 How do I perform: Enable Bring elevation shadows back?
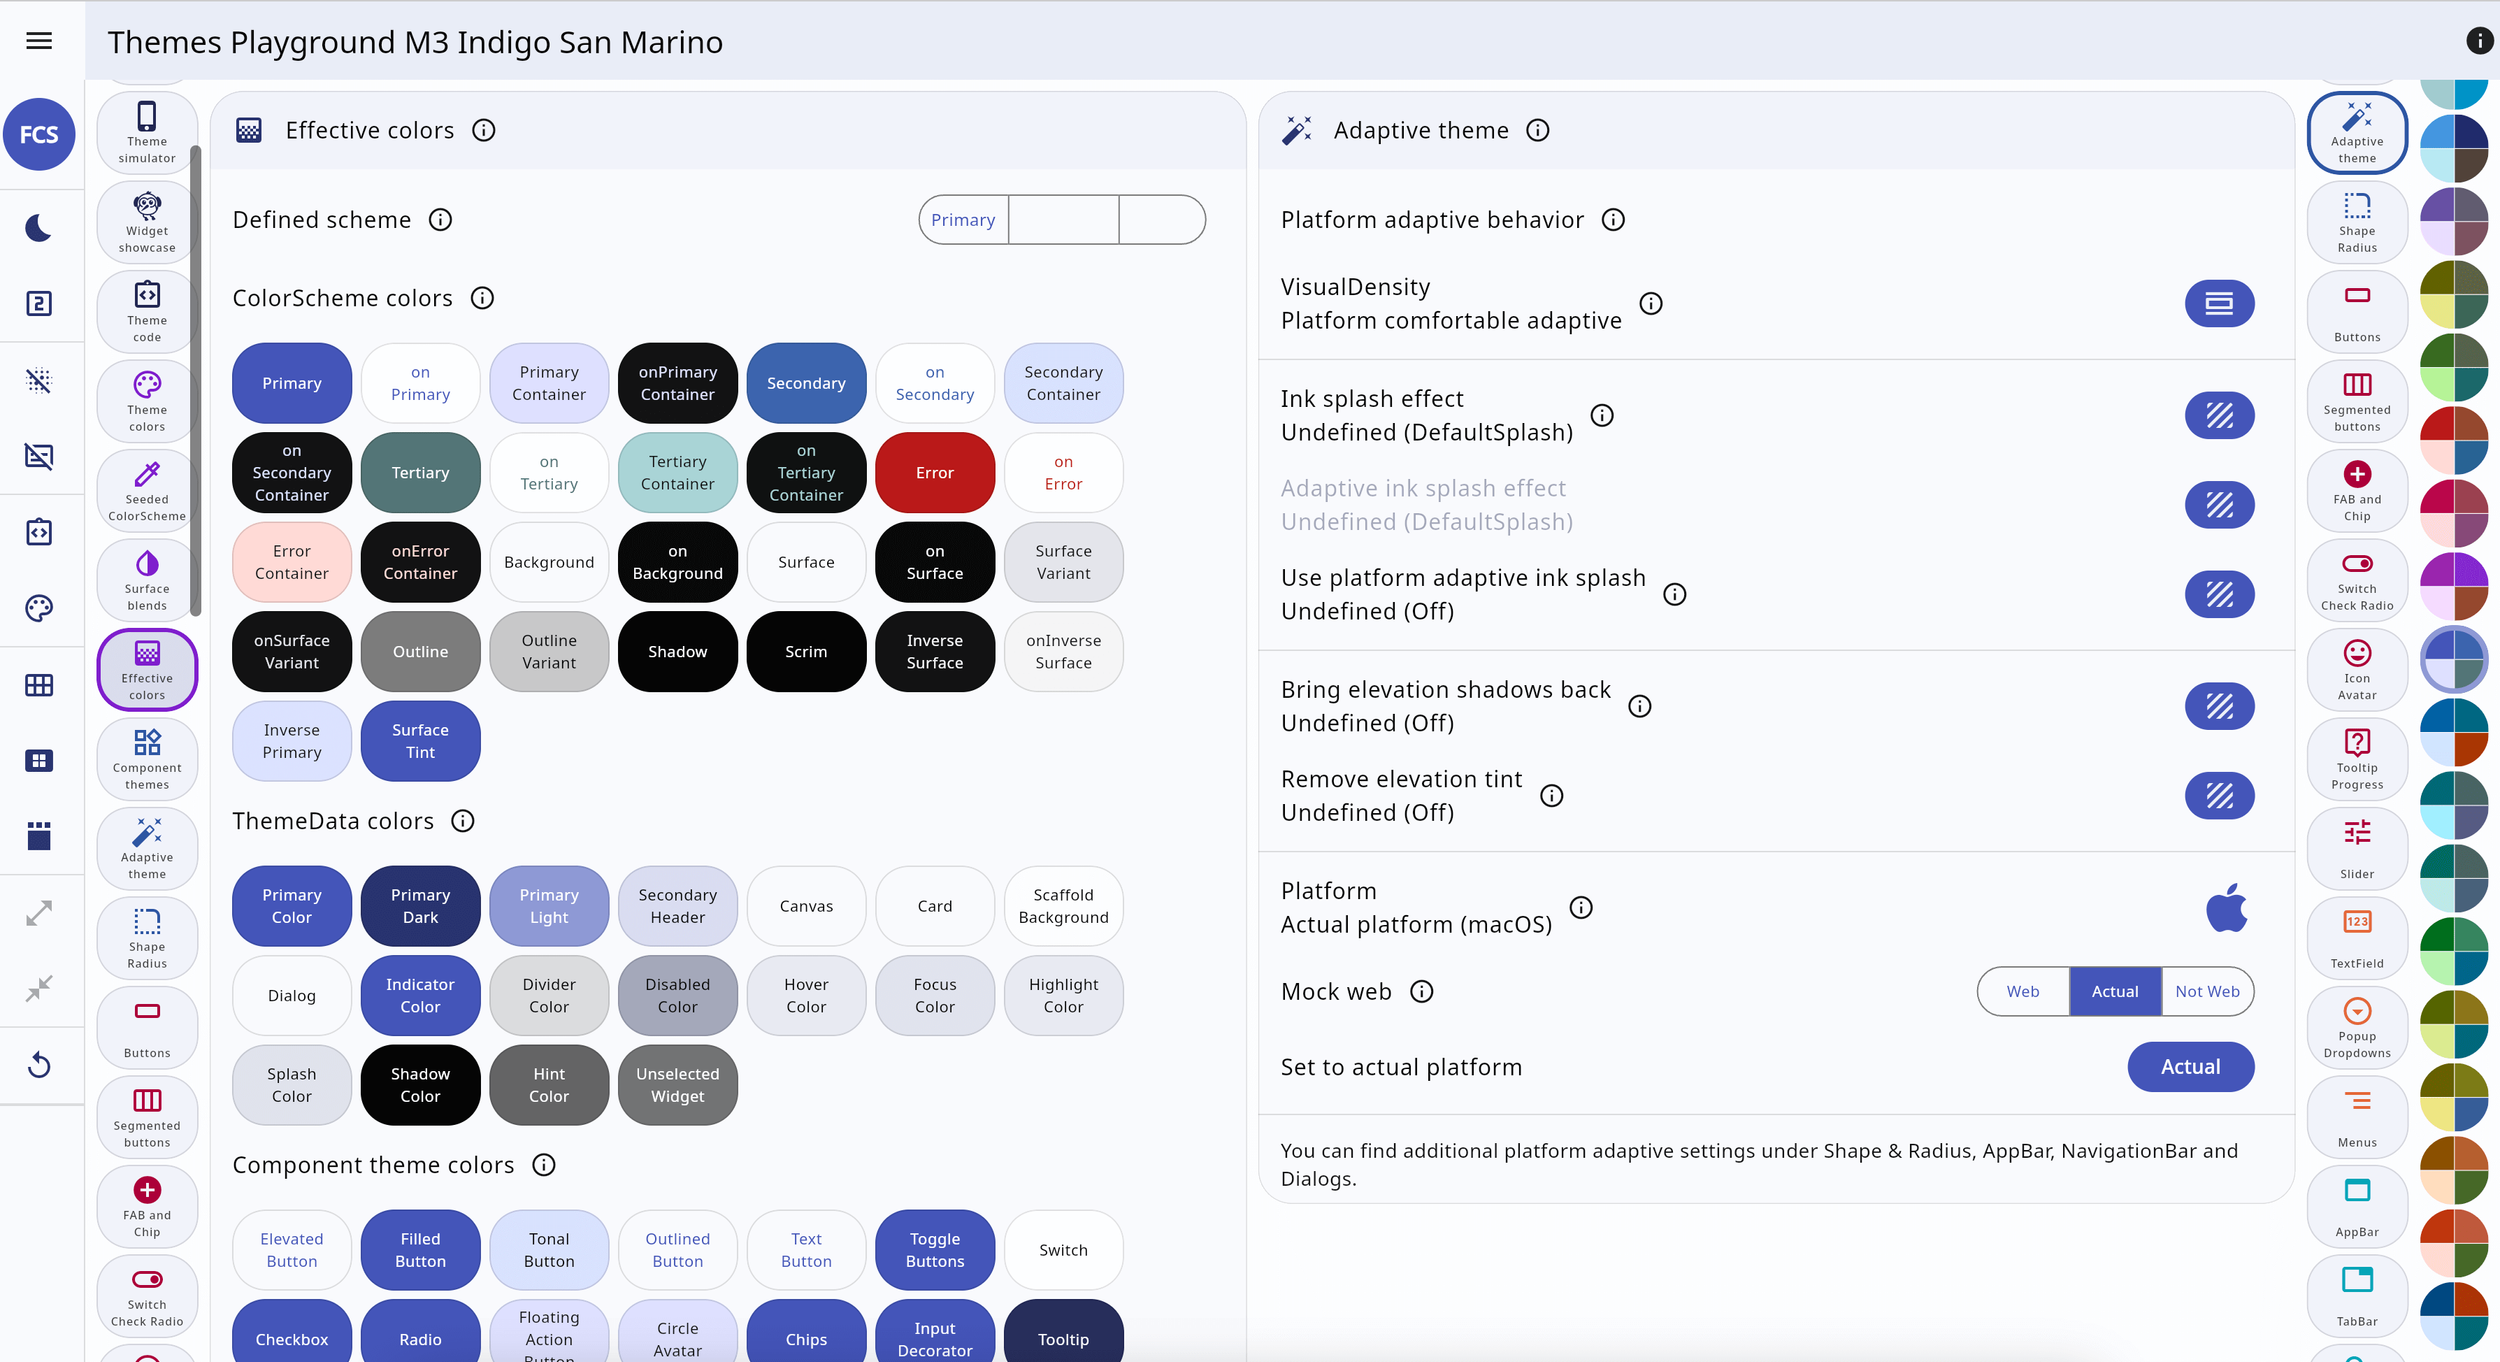click(x=2219, y=706)
